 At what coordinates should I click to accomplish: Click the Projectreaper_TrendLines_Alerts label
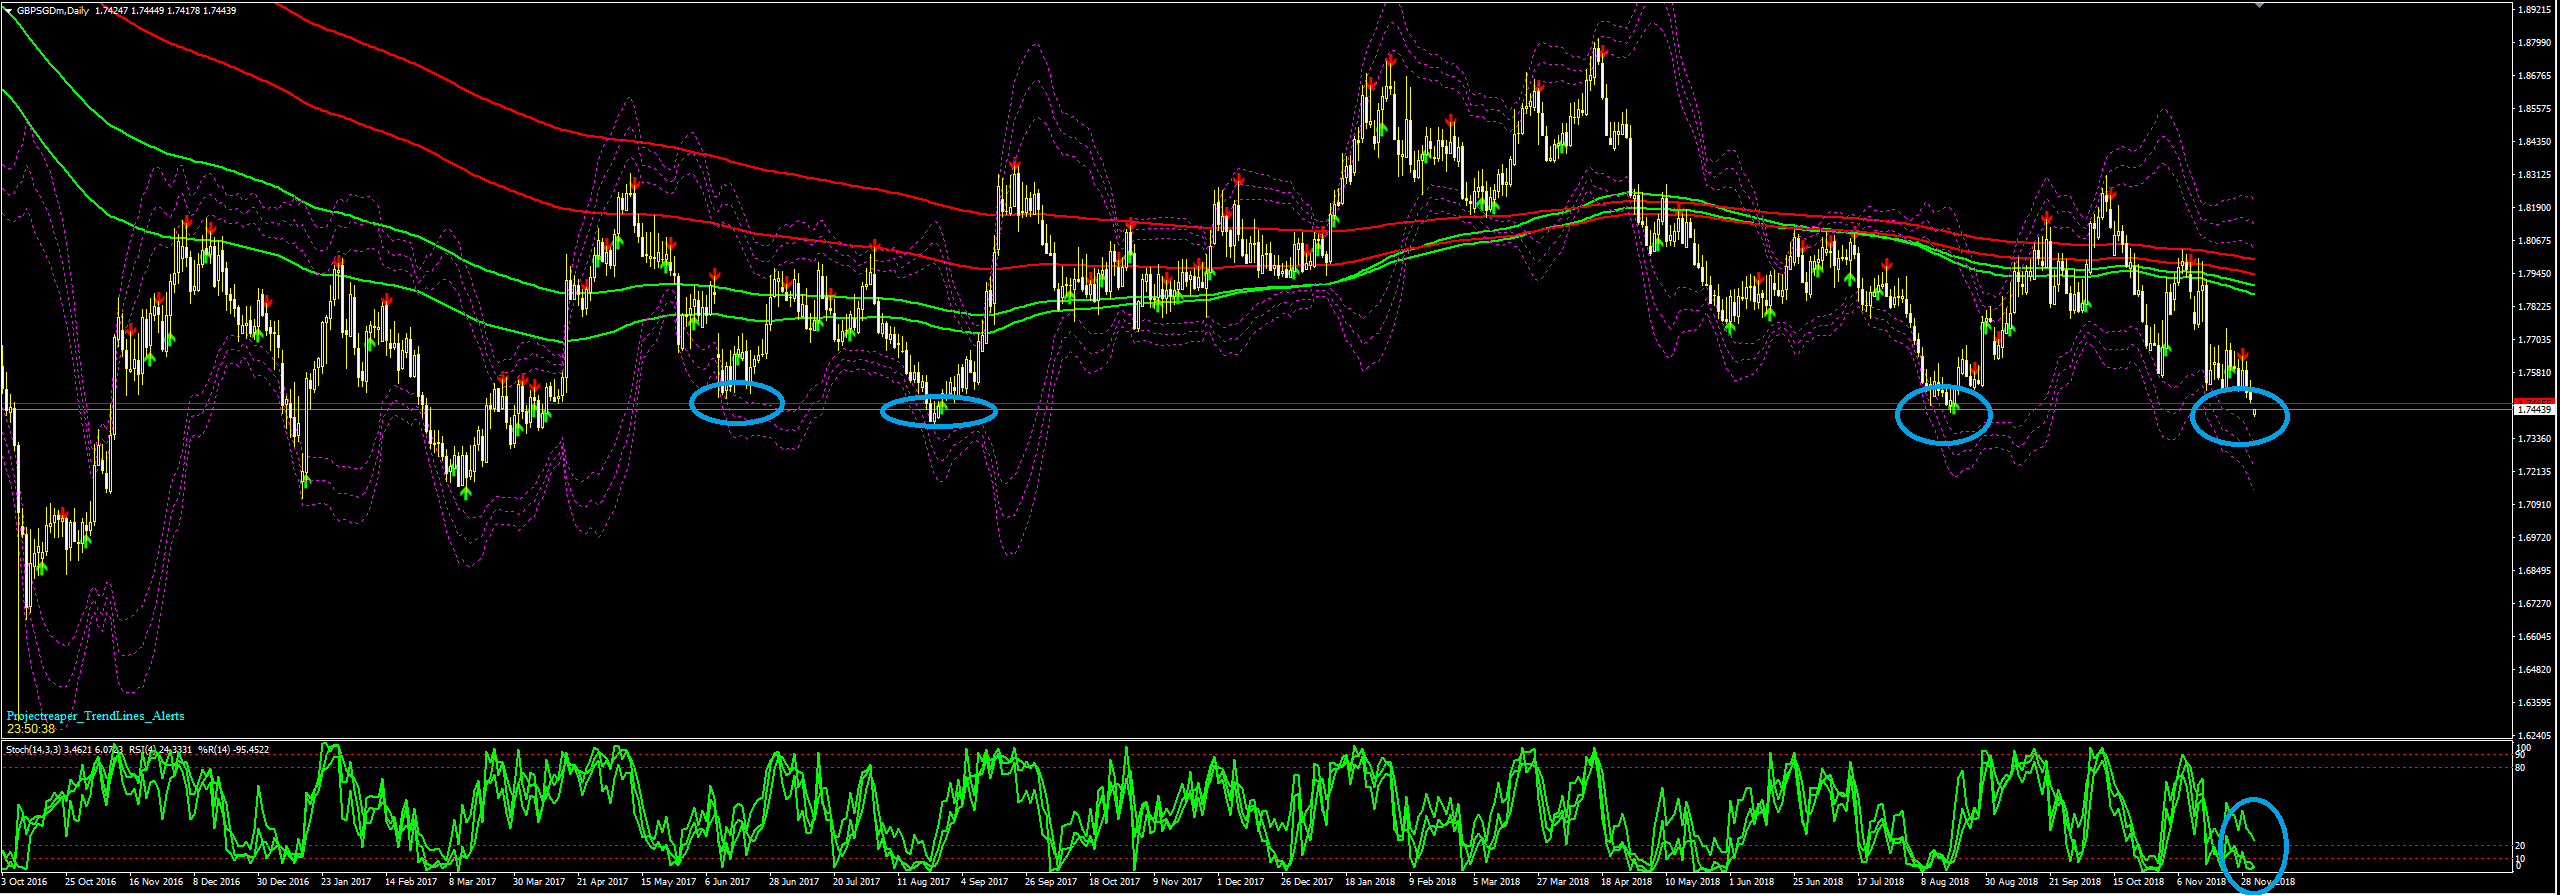(x=95, y=716)
